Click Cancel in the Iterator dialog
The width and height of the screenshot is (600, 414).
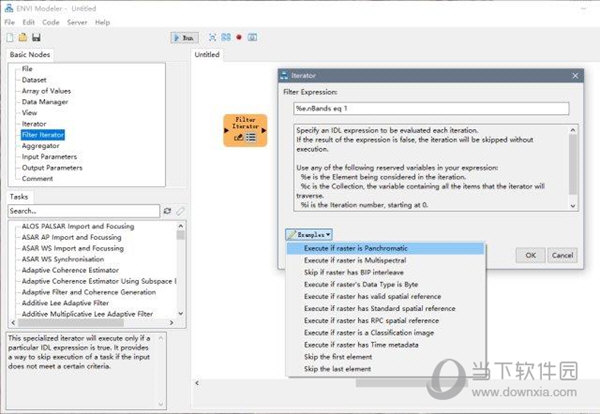(x=562, y=255)
